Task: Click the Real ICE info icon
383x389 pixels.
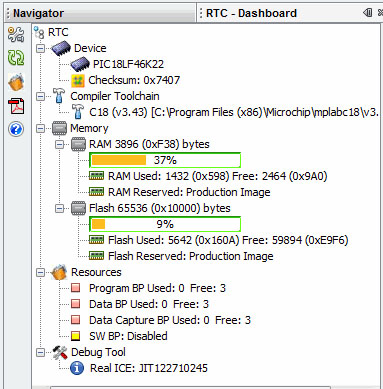Action: [x=77, y=368]
